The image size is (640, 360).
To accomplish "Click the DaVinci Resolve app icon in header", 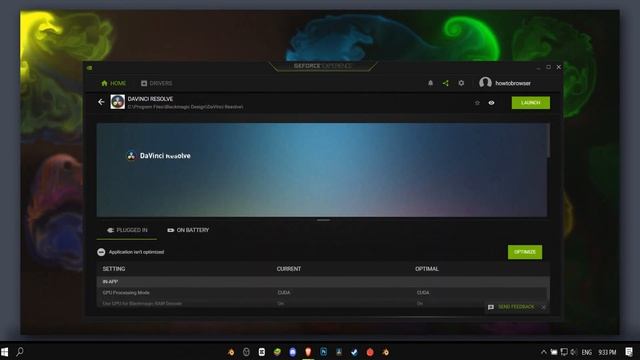I will pyautogui.click(x=118, y=102).
